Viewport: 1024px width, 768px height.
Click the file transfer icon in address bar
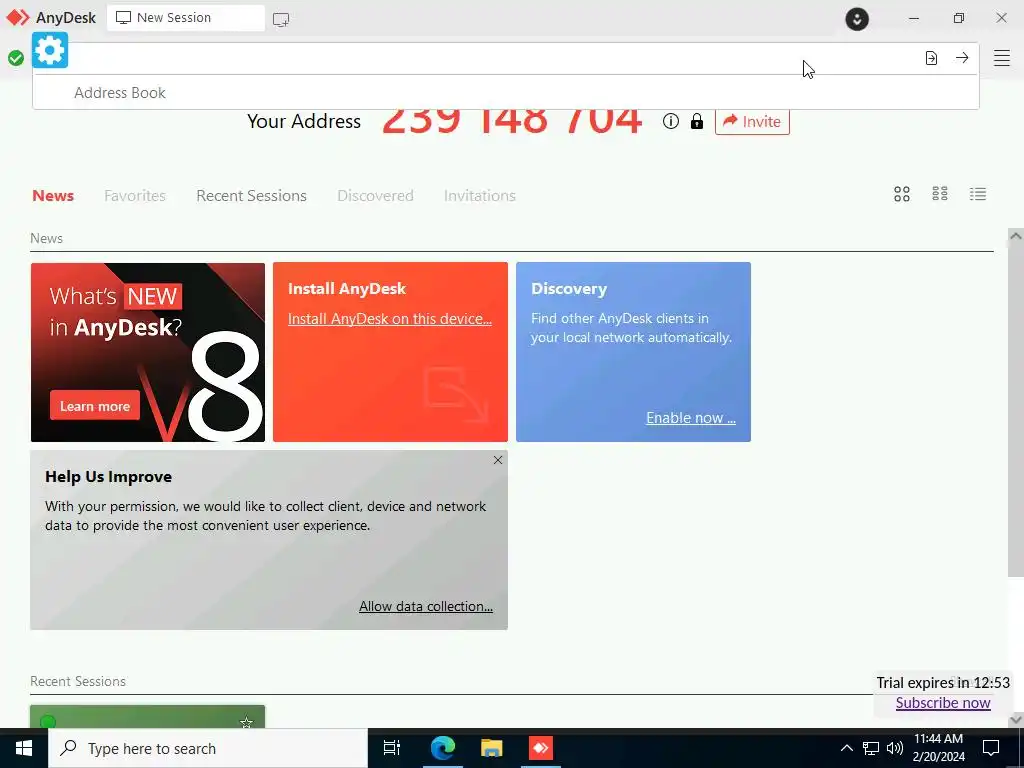click(931, 58)
